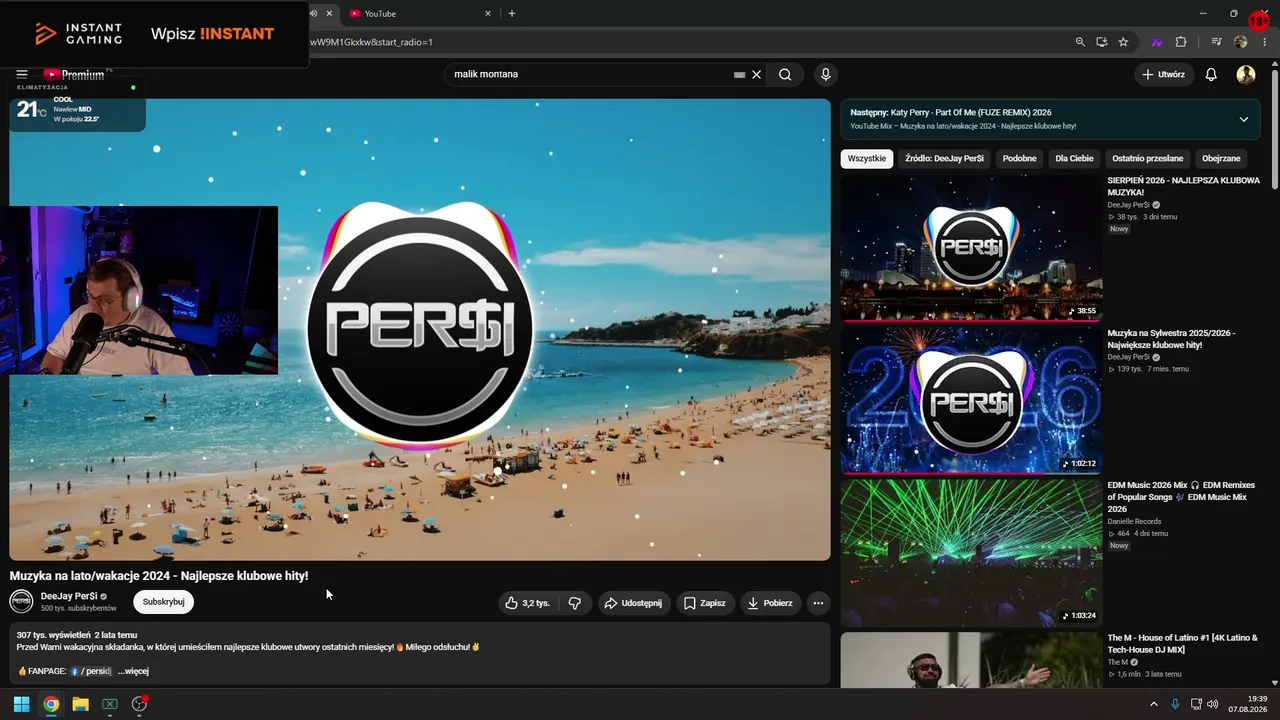Select the Dla Ciebie filter chip
1280x720 pixels.
pyautogui.click(x=1074, y=158)
